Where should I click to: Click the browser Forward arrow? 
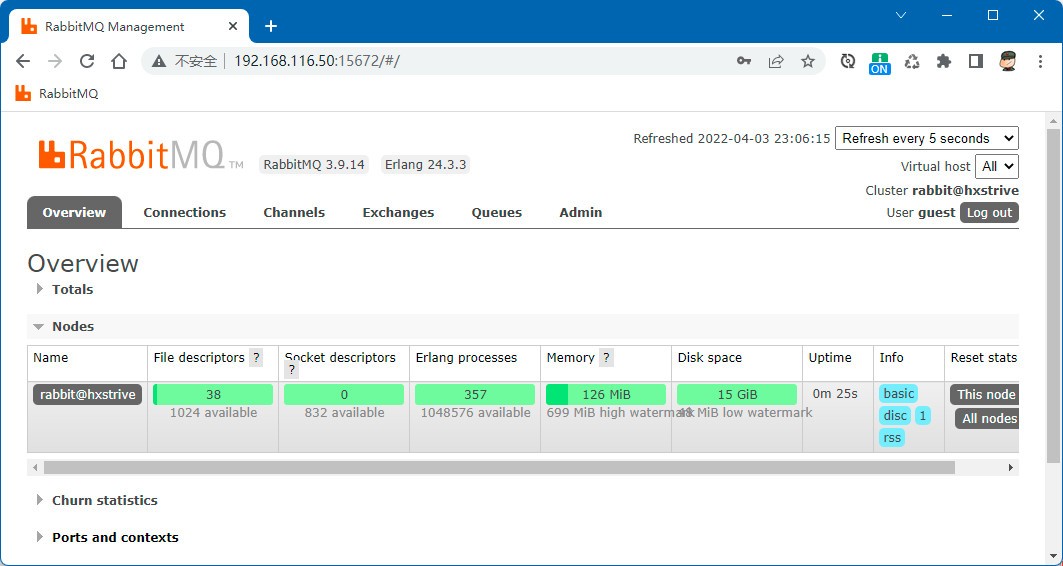click(55, 62)
